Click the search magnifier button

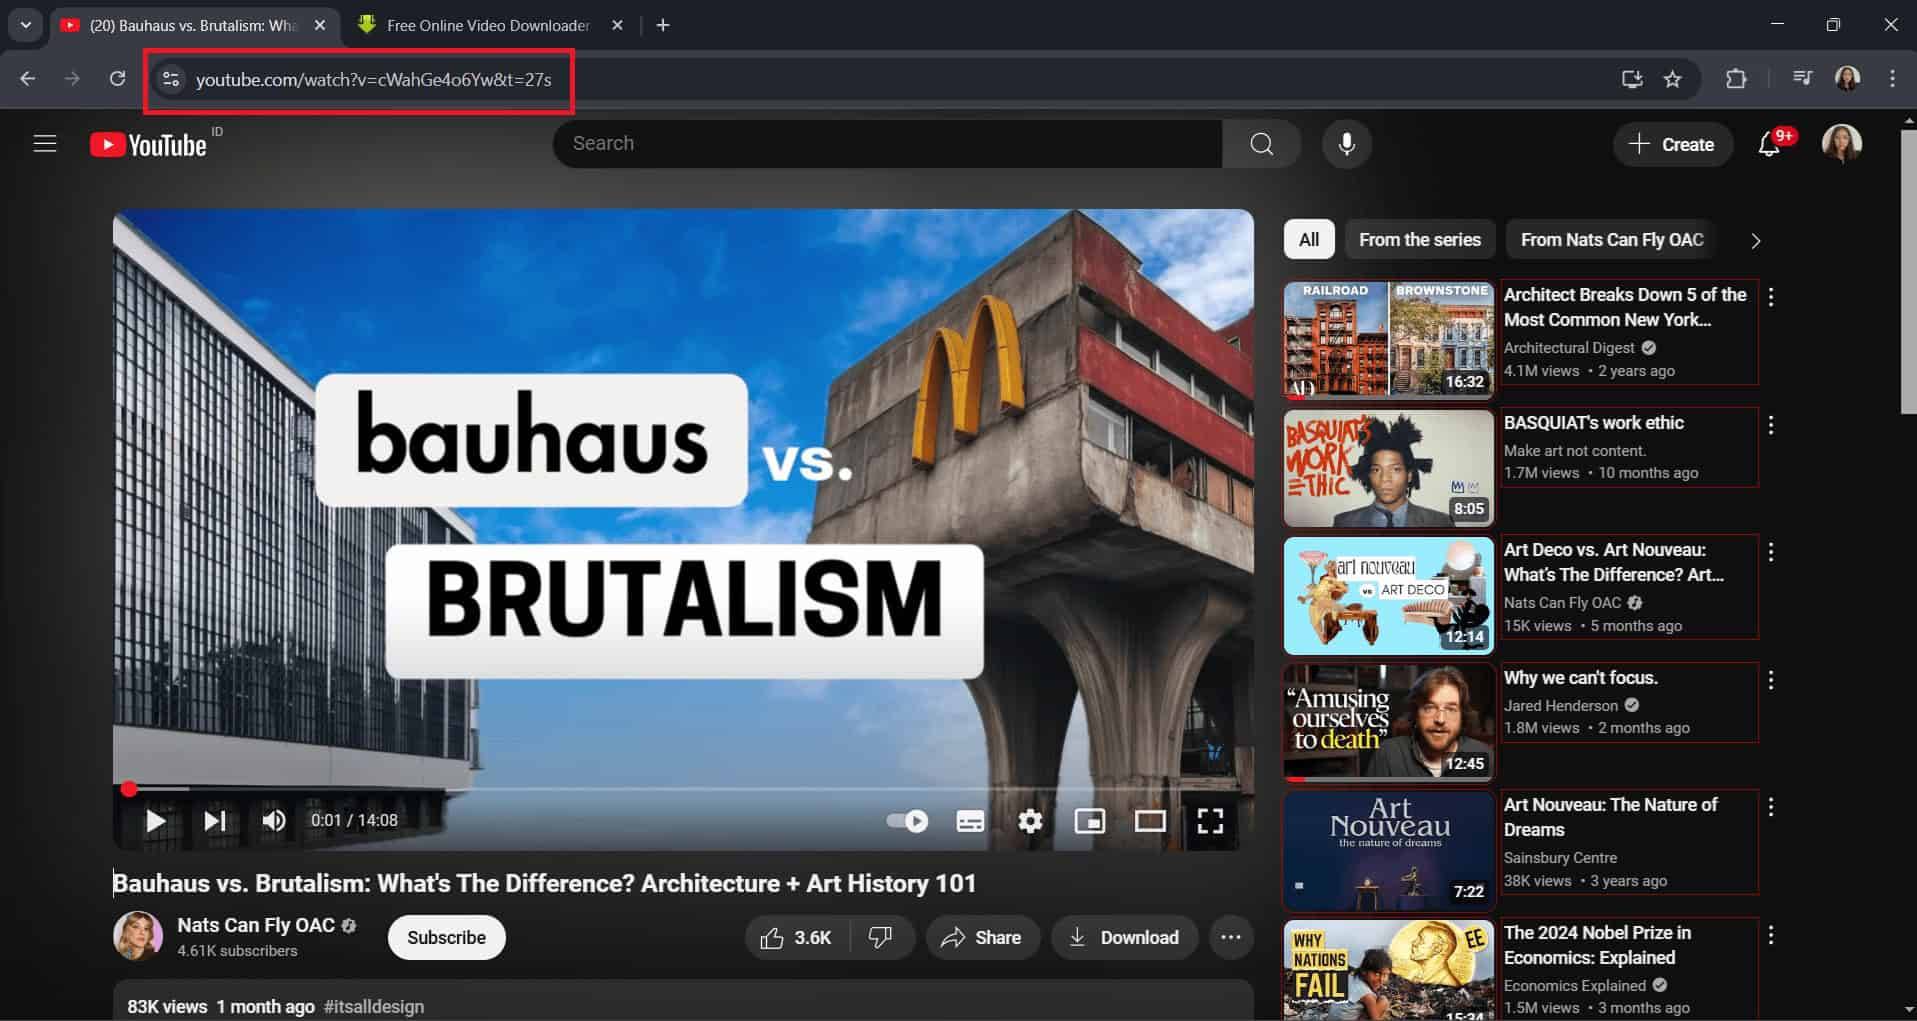click(1261, 144)
